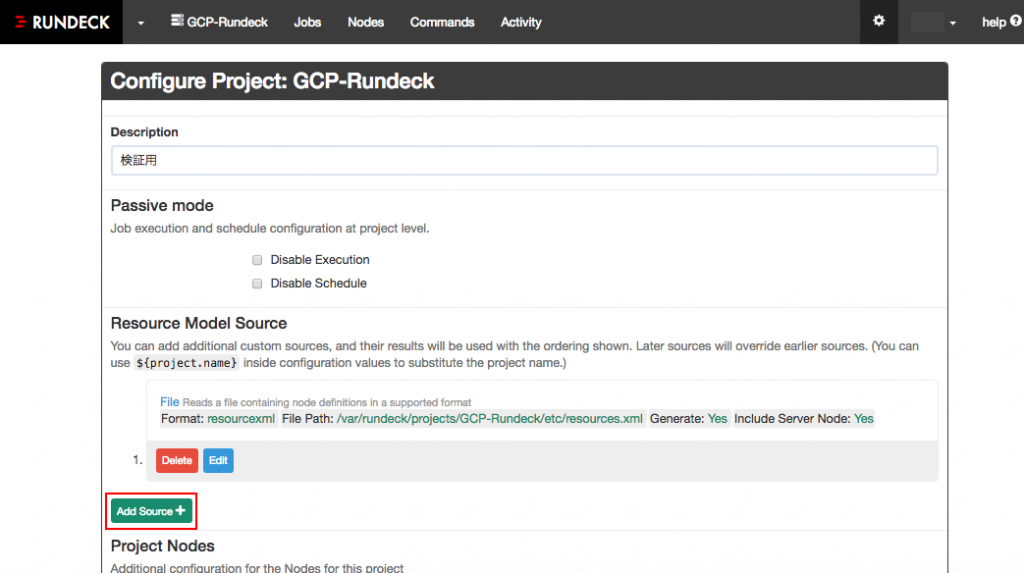Click the File source type name
The image size is (1024, 573).
point(169,402)
